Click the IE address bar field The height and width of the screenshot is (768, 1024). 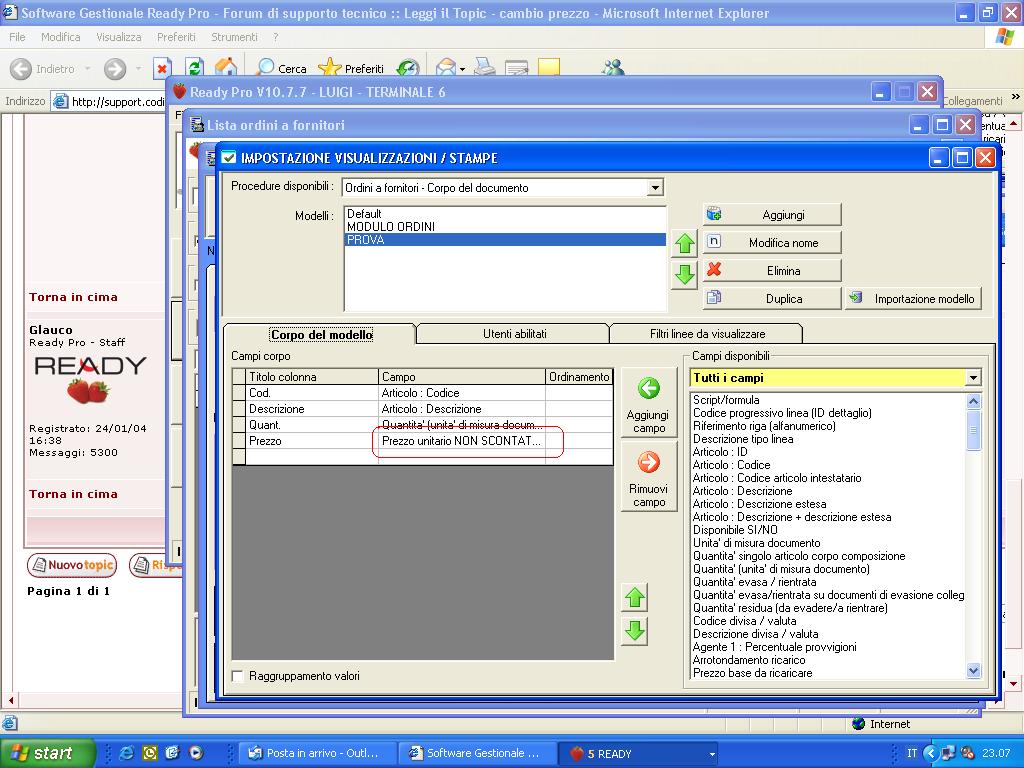pos(108,101)
